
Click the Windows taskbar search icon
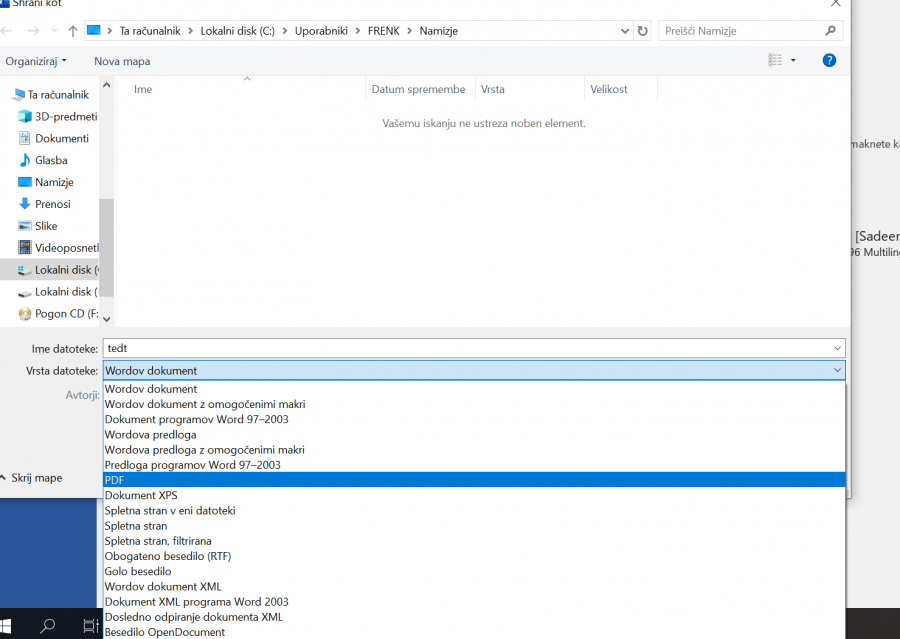[47, 626]
